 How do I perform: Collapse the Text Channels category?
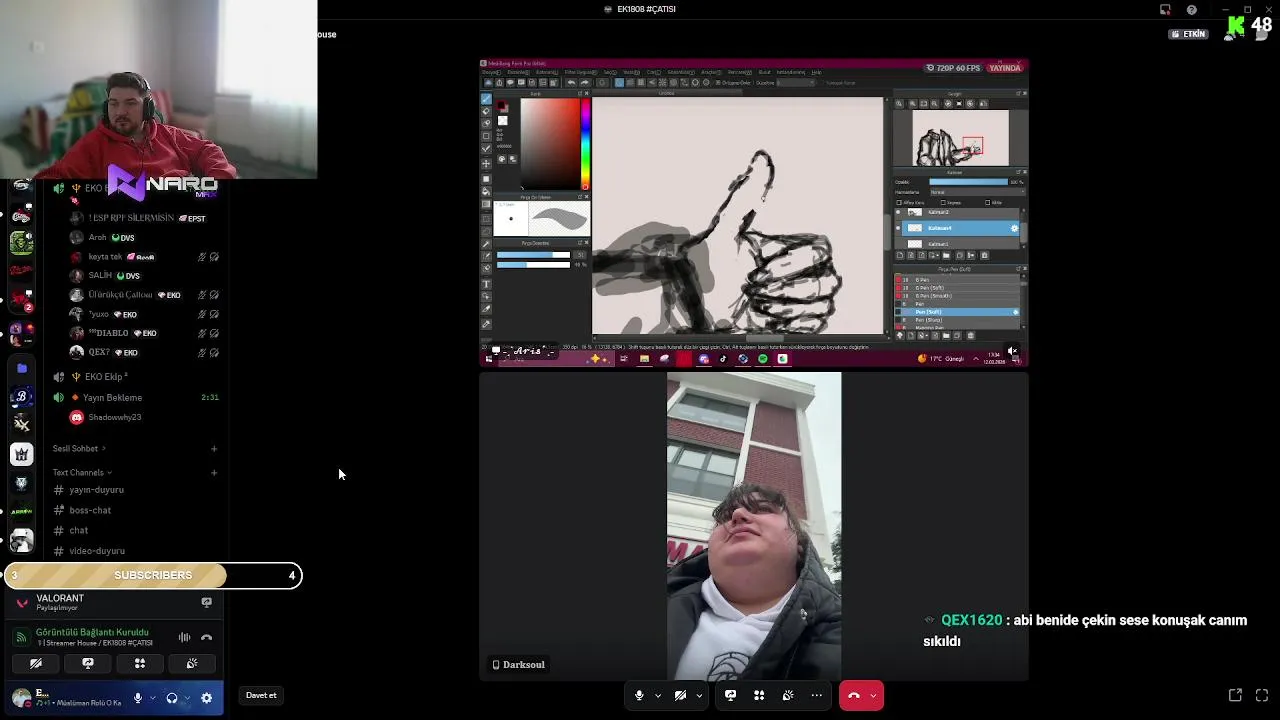coord(82,472)
